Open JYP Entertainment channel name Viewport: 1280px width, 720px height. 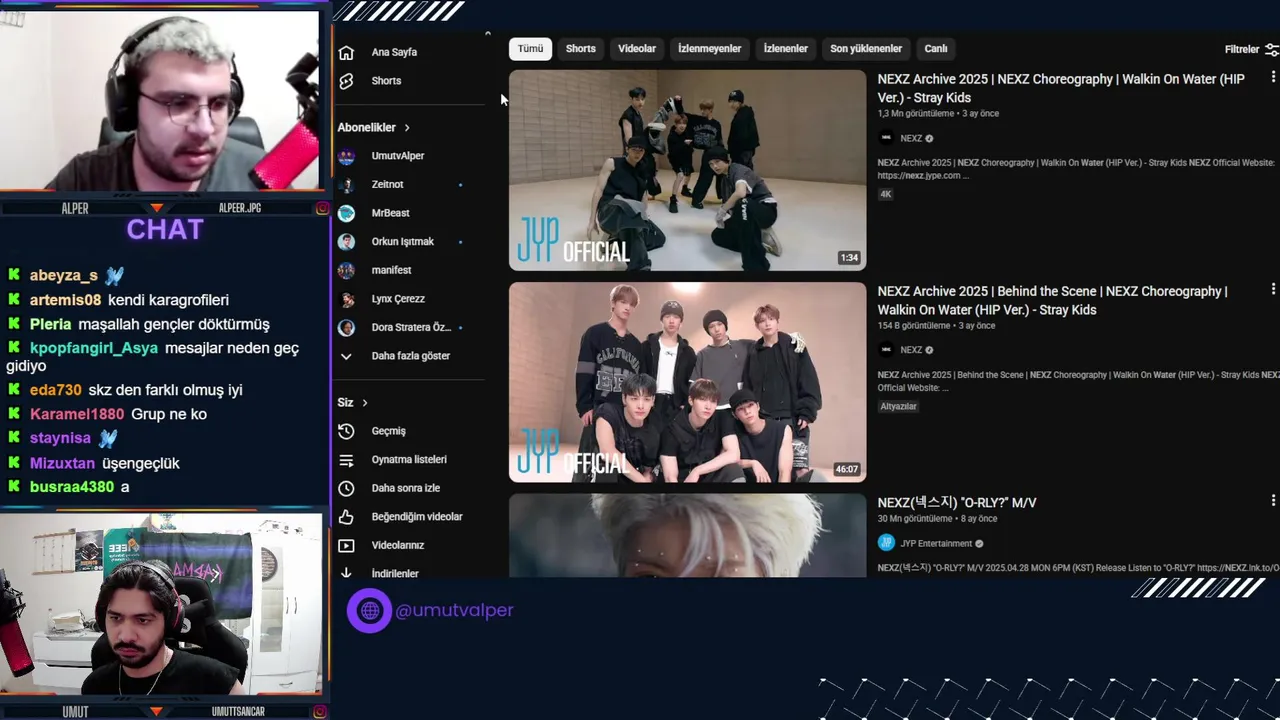[x=936, y=544]
